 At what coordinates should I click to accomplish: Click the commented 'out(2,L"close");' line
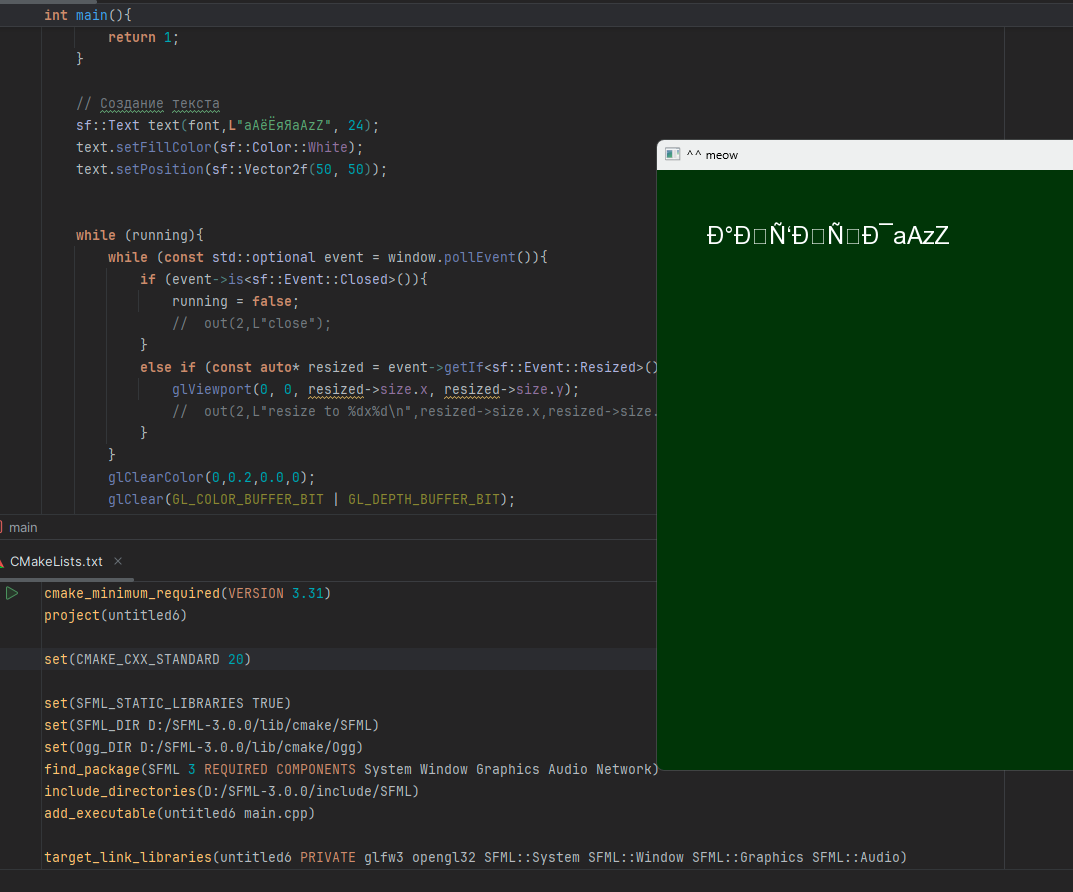251,324
